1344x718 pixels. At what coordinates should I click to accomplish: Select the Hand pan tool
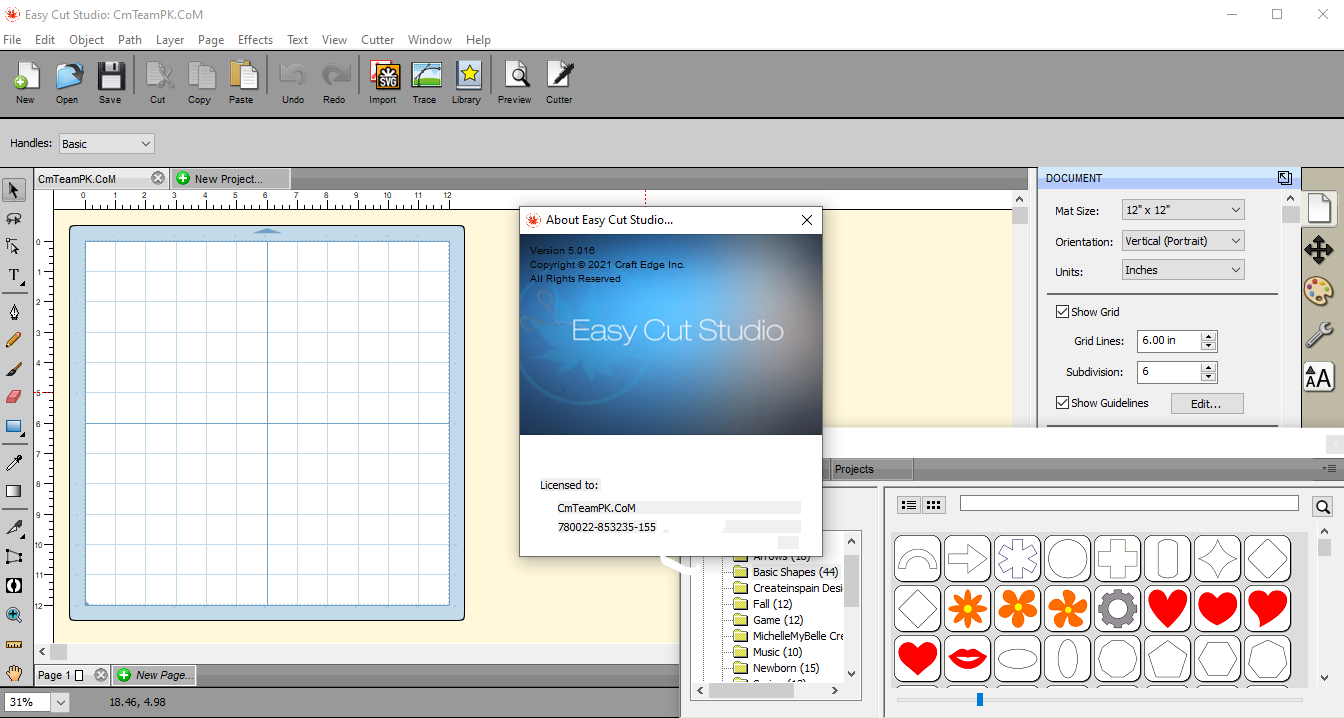tap(14, 672)
